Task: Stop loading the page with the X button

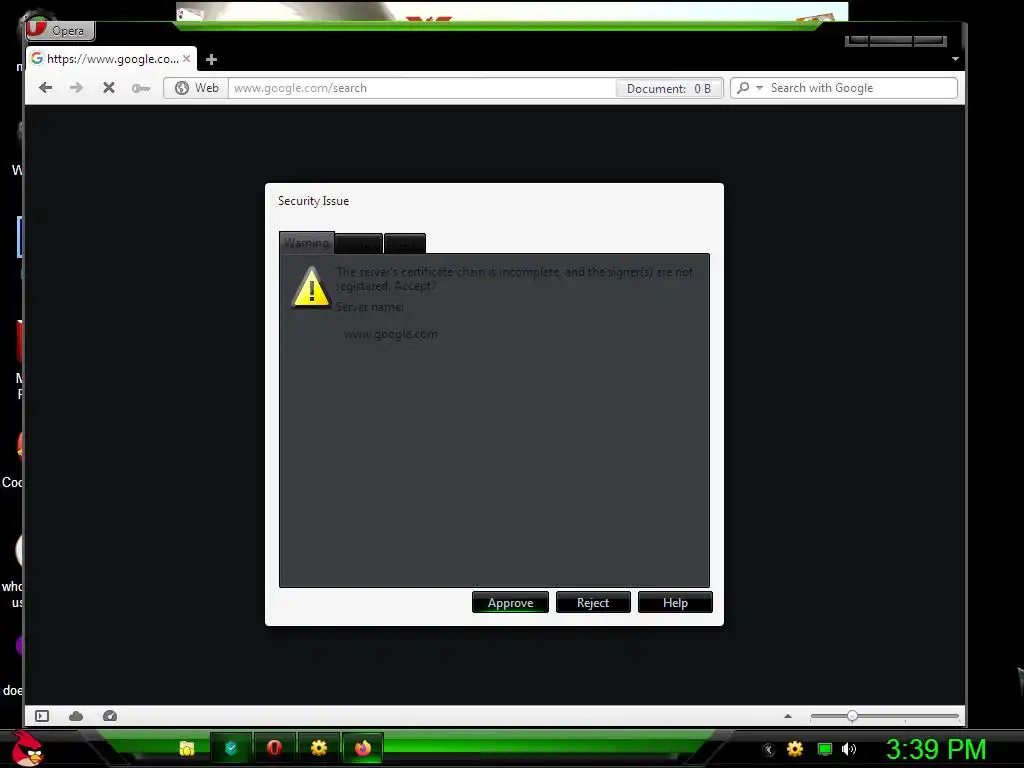Action: point(109,88)
